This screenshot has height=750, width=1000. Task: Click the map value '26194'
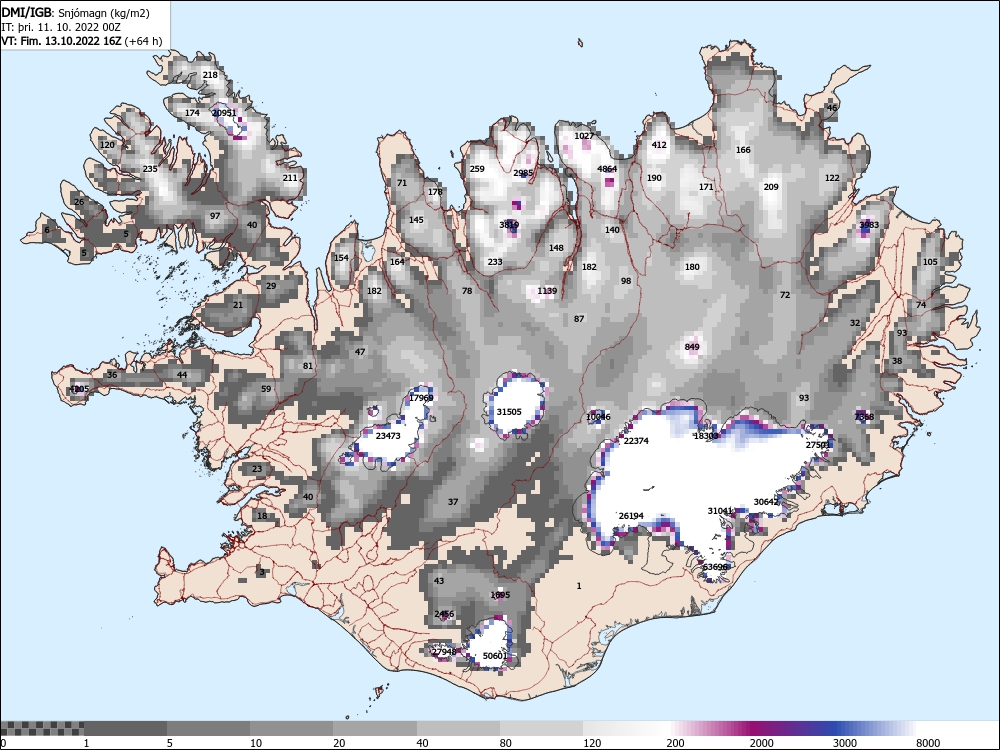tap(631, 515)
